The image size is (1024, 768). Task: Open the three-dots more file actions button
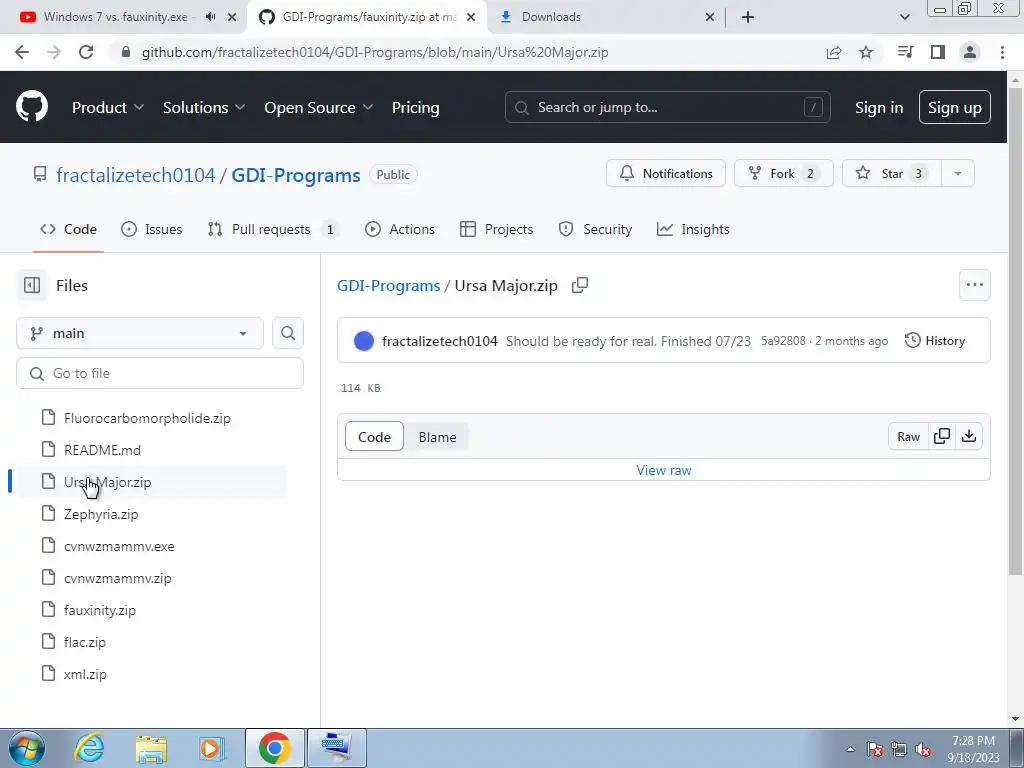(x=974, y=285)
